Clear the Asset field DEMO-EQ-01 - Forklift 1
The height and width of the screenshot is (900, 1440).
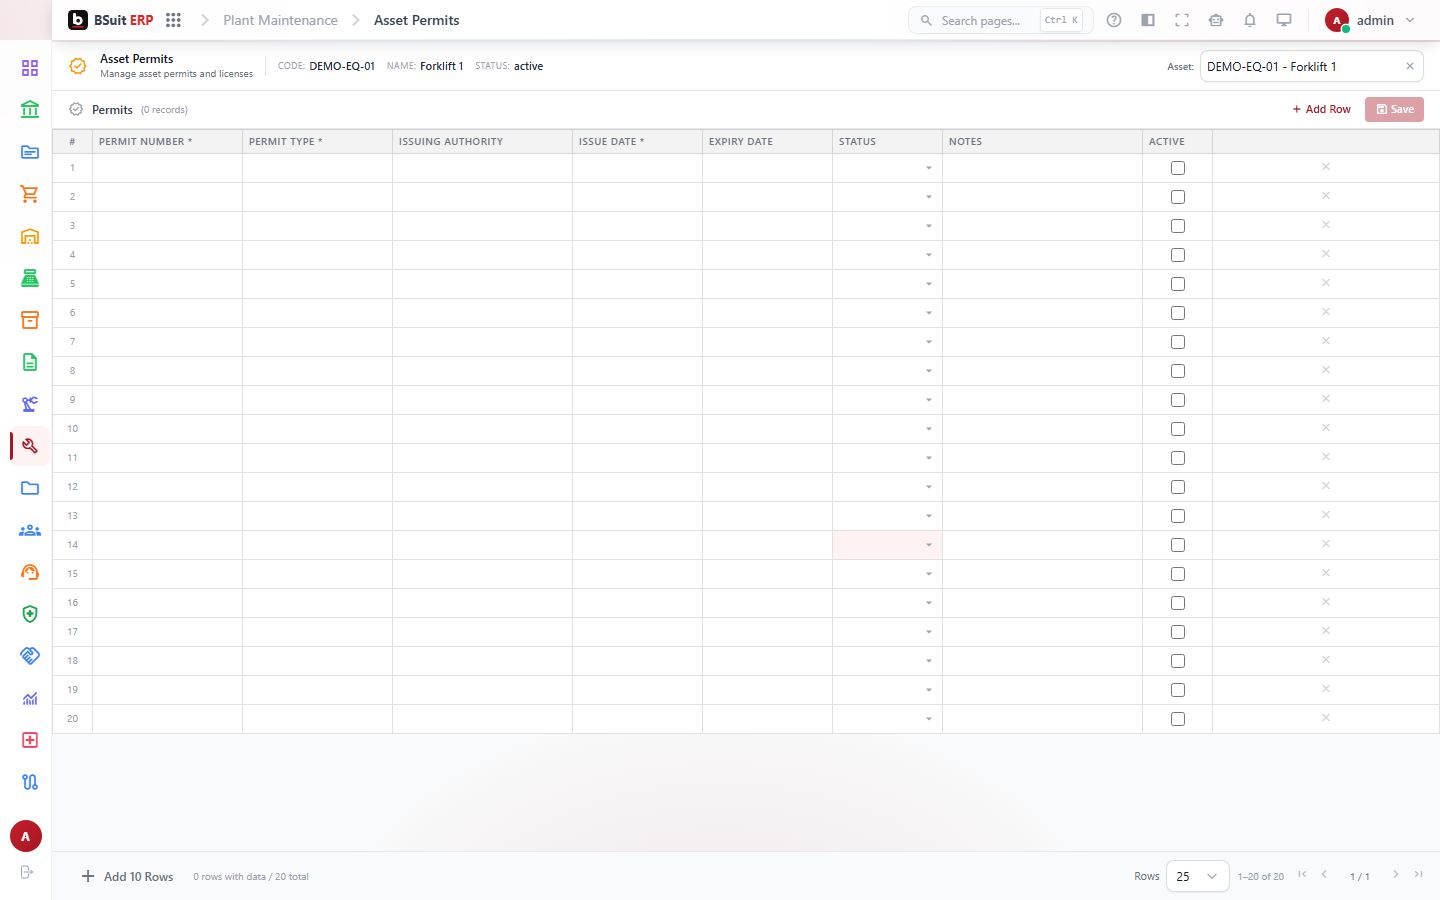(x=1410, y=66)
